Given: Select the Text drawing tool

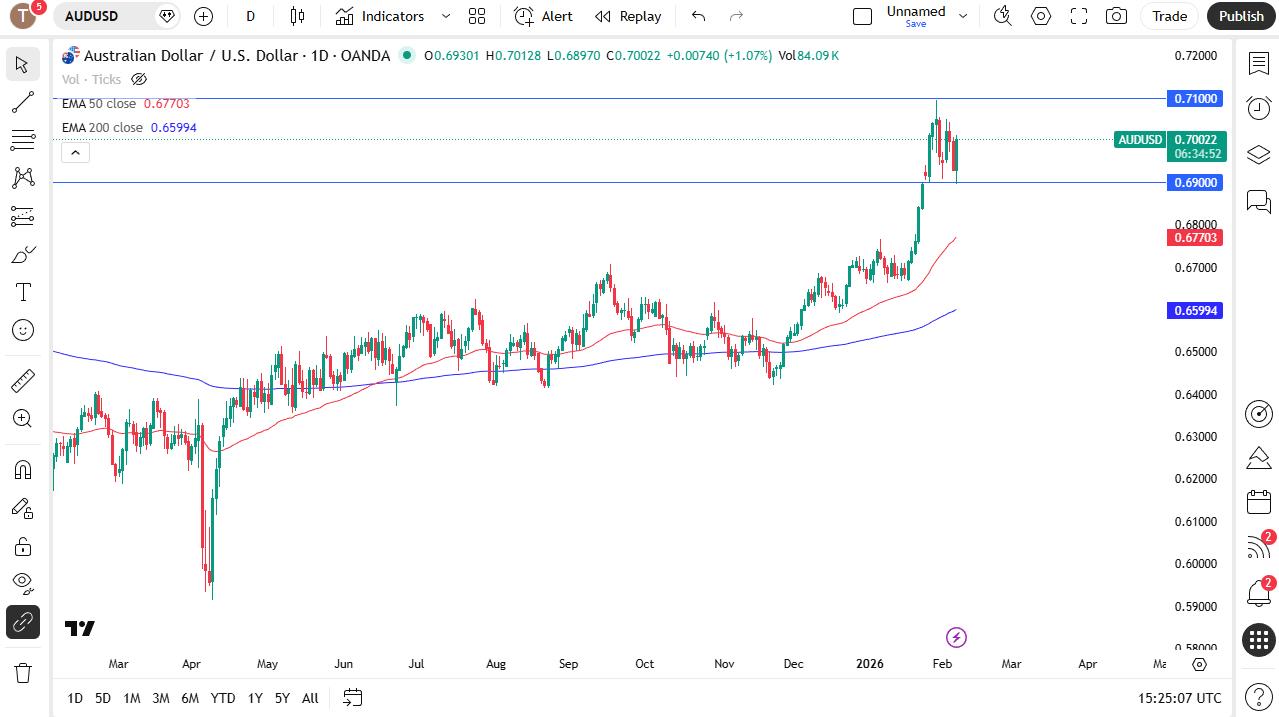Looking at the screenshot, I should pyautogui.click(x=22, y=292).
